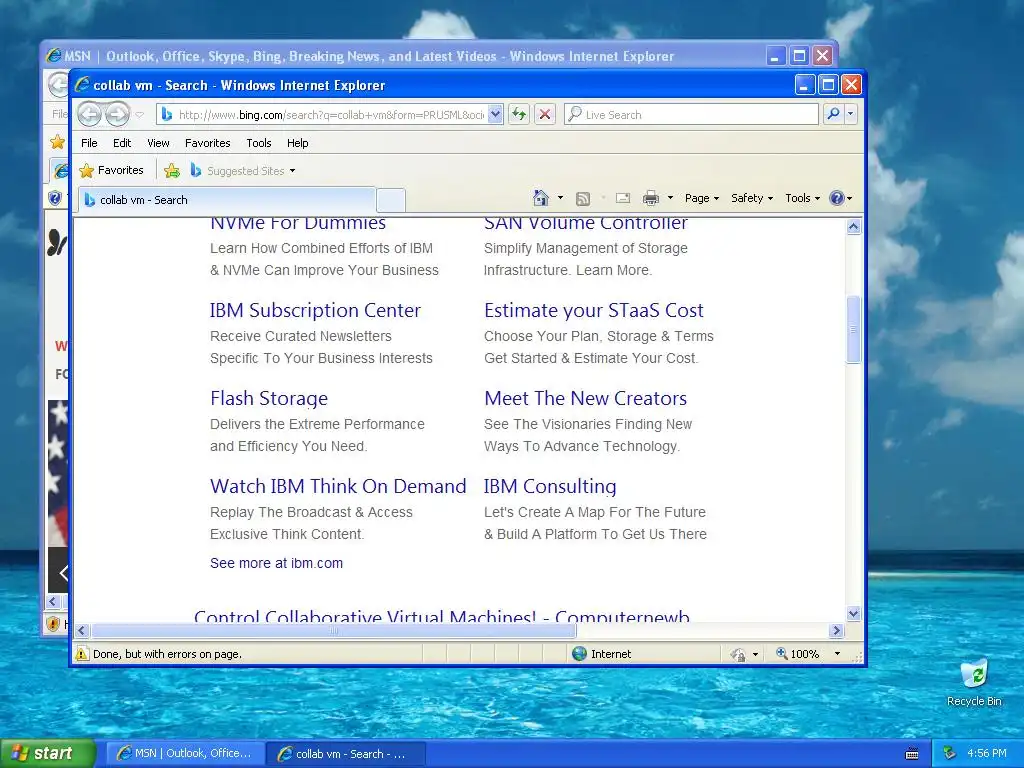Click the Home page icon
1024x768 pixels.
coord(541,198)
